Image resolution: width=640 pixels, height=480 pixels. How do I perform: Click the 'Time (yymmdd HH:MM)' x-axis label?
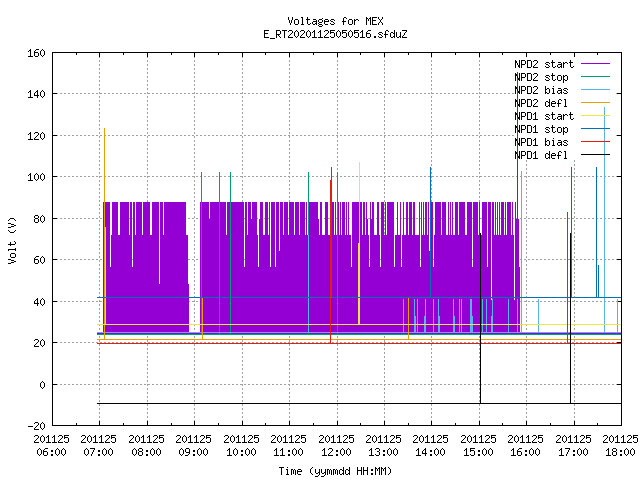pos(335,471)
